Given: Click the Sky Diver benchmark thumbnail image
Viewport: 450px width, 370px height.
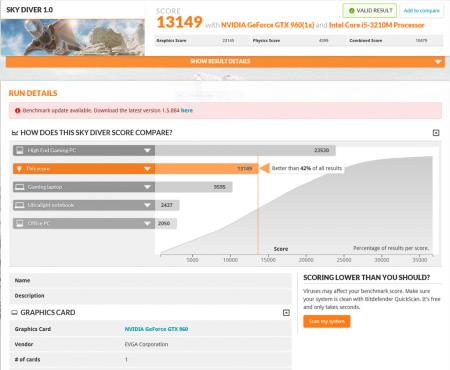Looking at the screenshot, I should (73, 37).
